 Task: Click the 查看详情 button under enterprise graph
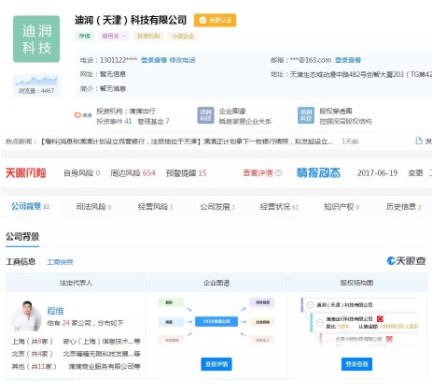tap(216, 364)
